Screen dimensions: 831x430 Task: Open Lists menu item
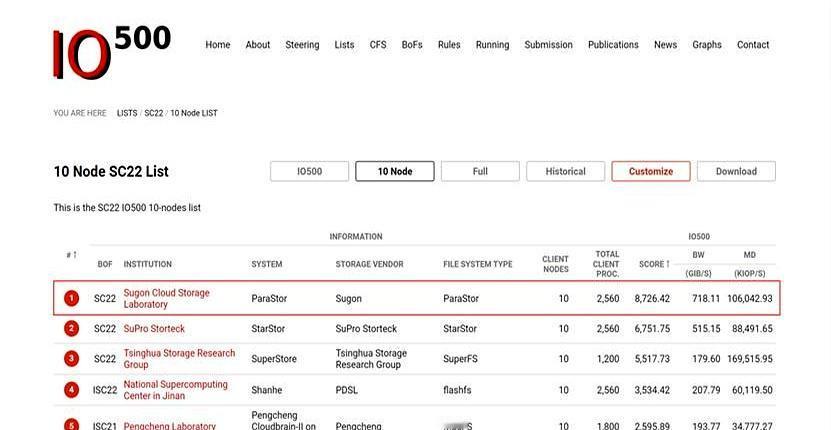pos(344,45)
